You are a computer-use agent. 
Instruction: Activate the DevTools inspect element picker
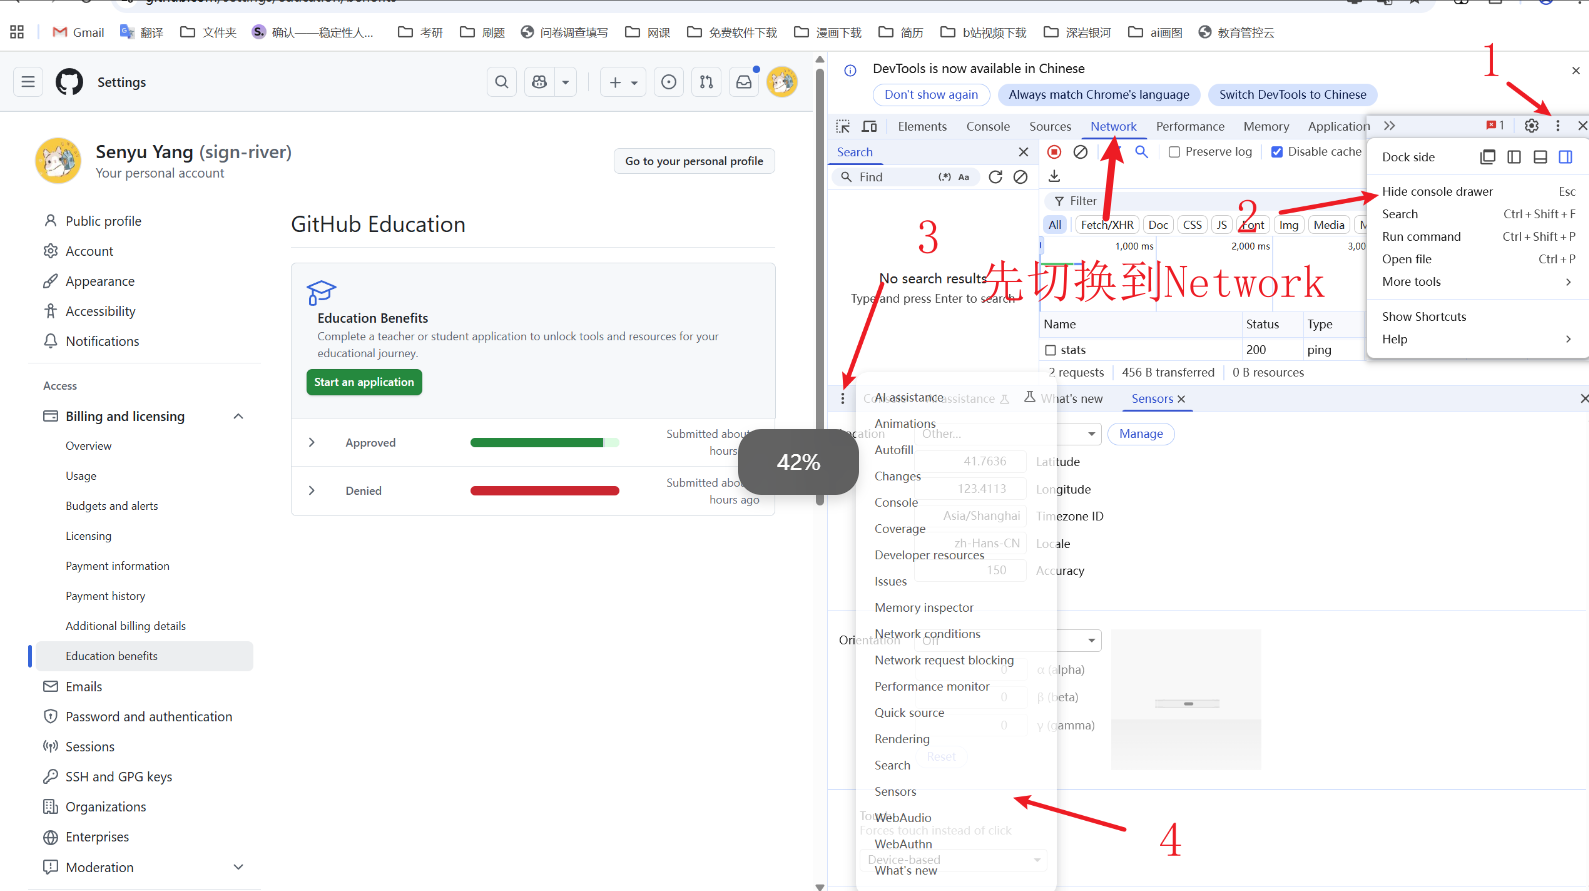843,126
